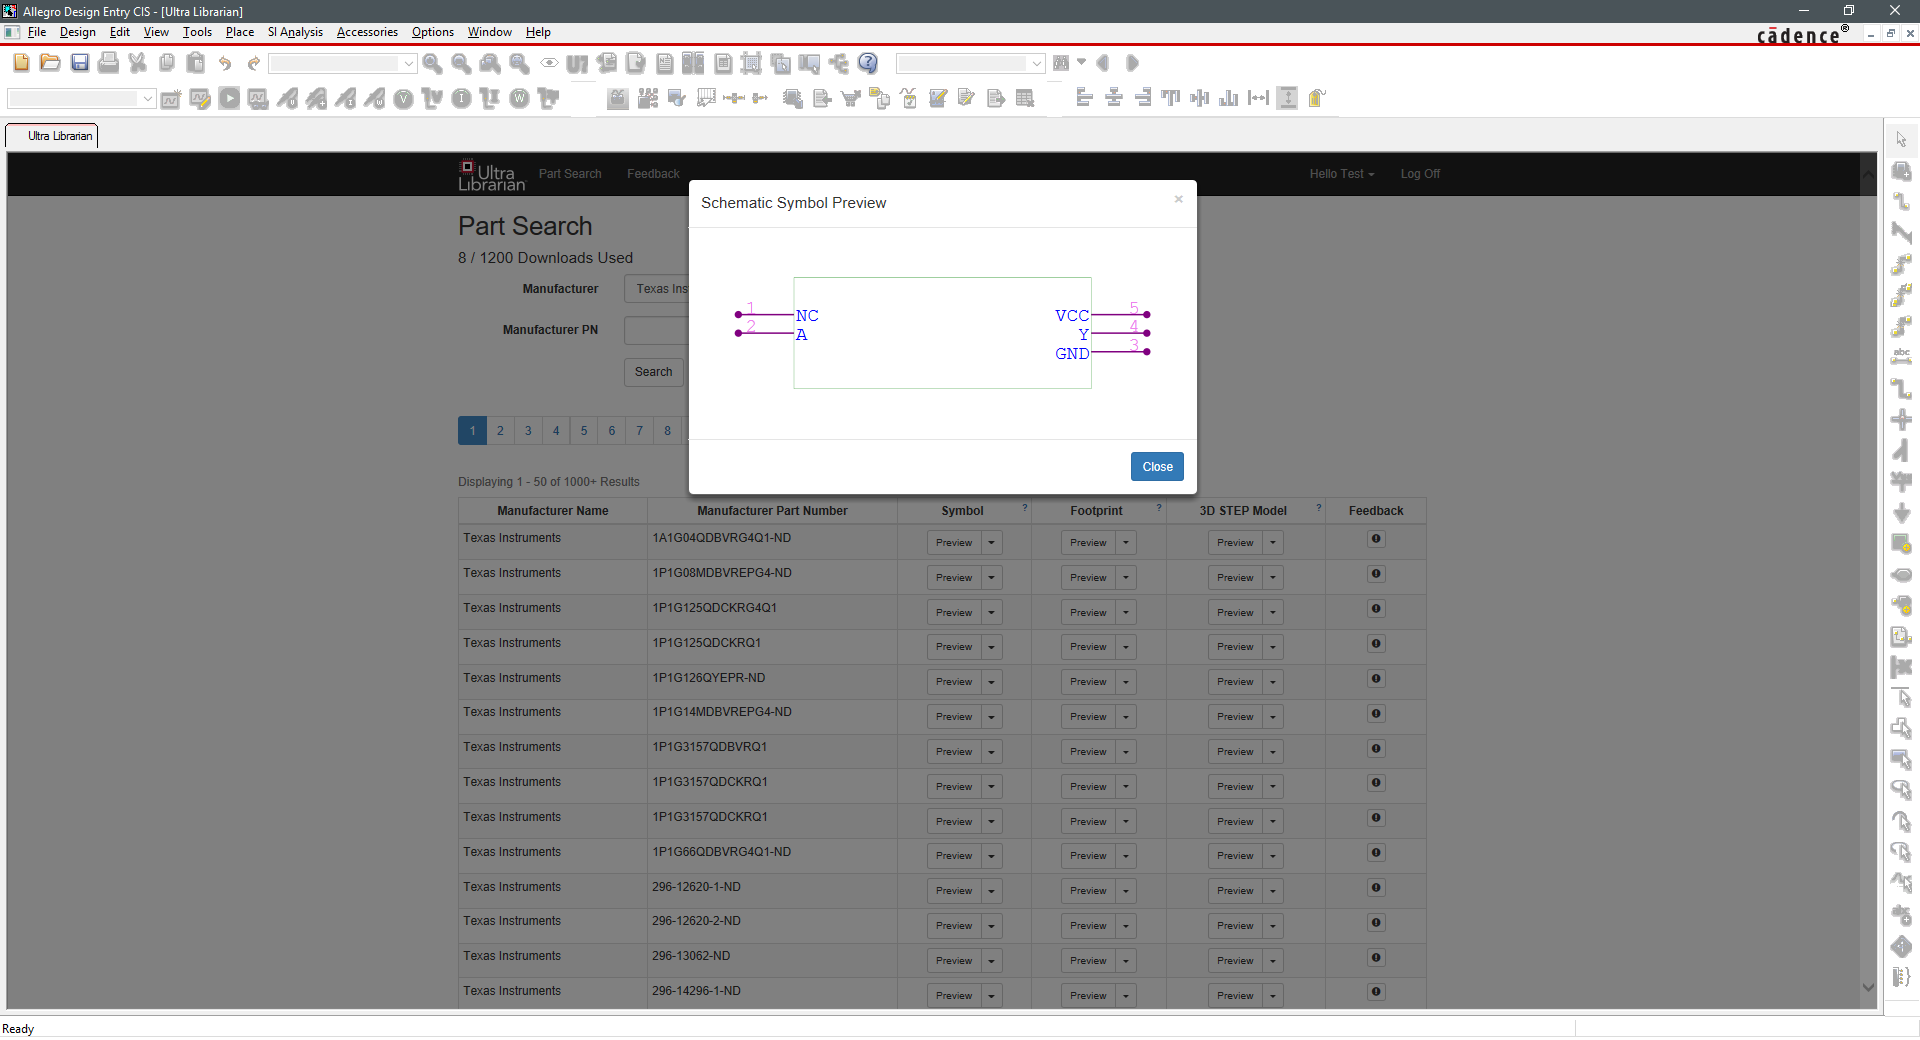This screenshot has width=1920, height=1040.
Task: Dismiss preview dialog with the X
Action: click(x=1178, y=199)
